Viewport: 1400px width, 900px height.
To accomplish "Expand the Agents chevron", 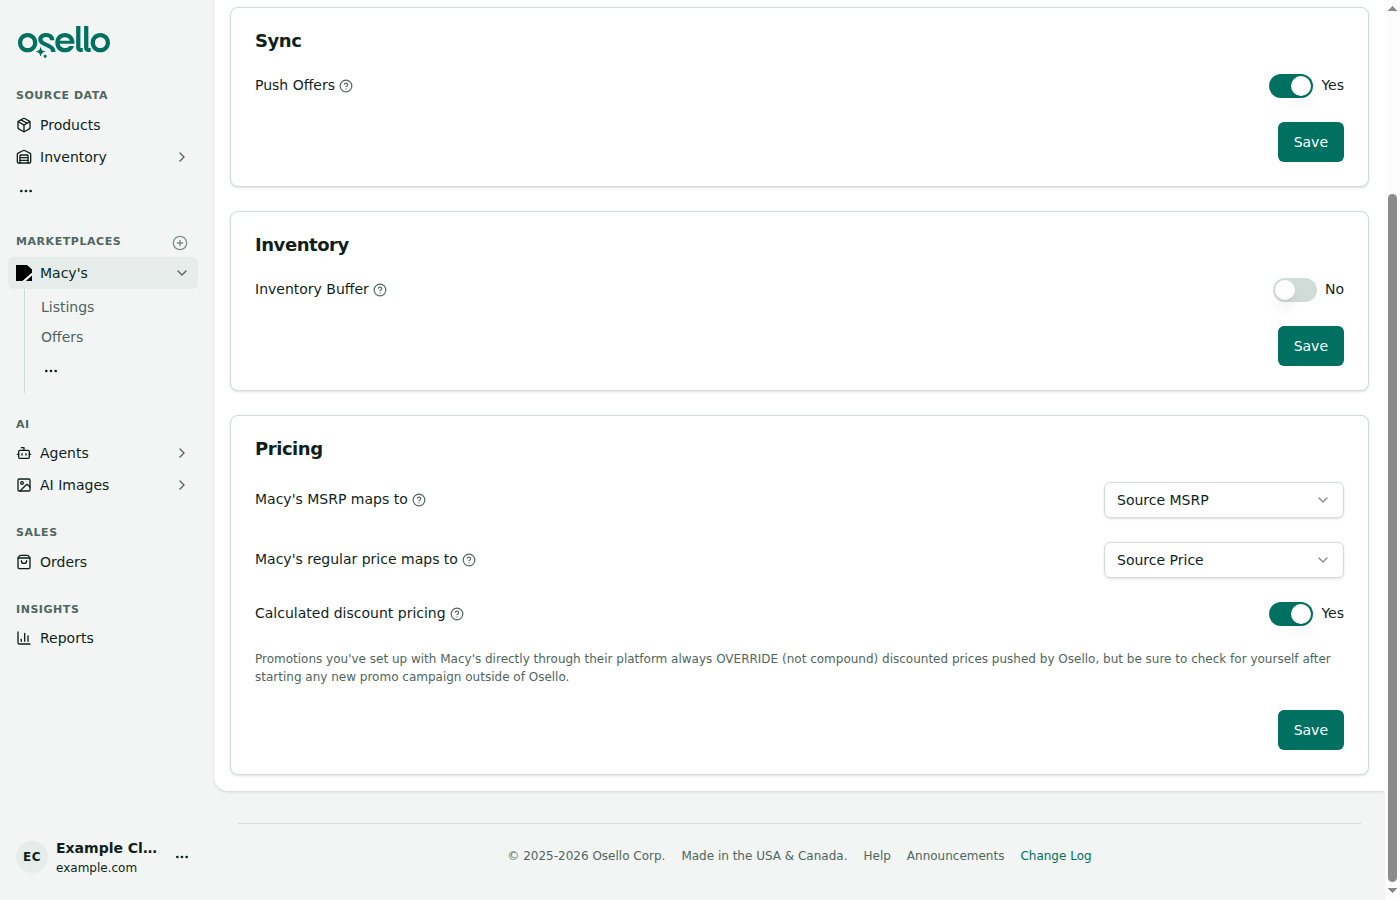I will pos(182,453).
